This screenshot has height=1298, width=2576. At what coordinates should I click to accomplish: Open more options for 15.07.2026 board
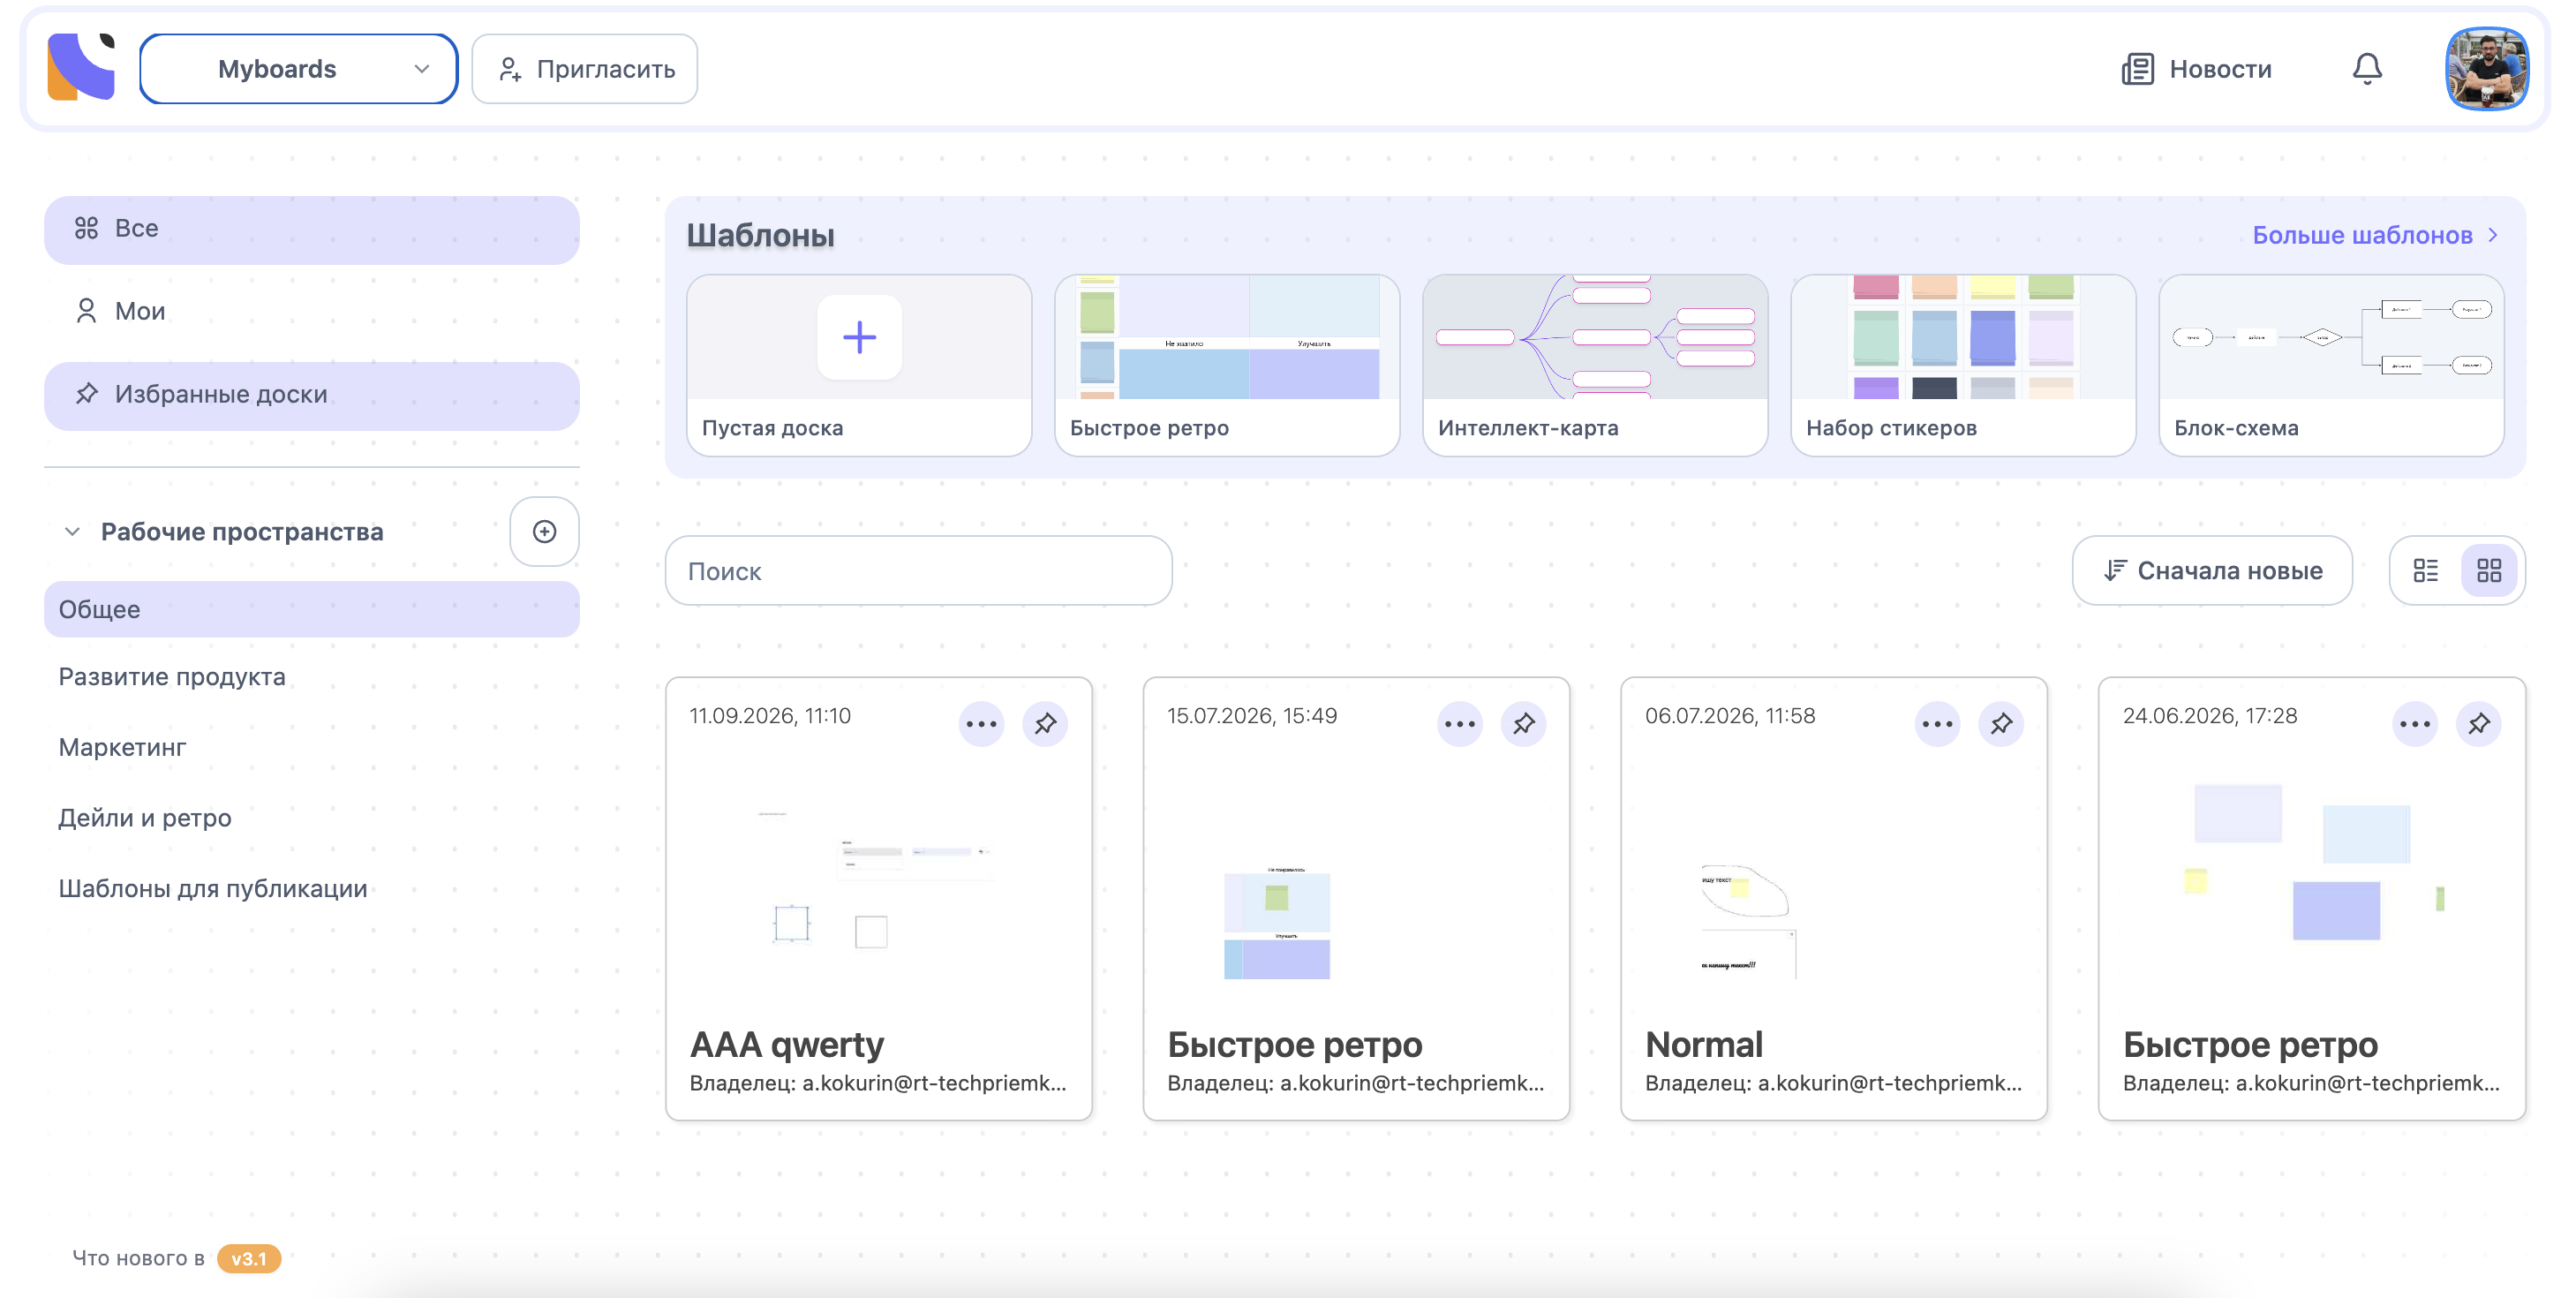pyautogui.click(x=1459, y=723)
